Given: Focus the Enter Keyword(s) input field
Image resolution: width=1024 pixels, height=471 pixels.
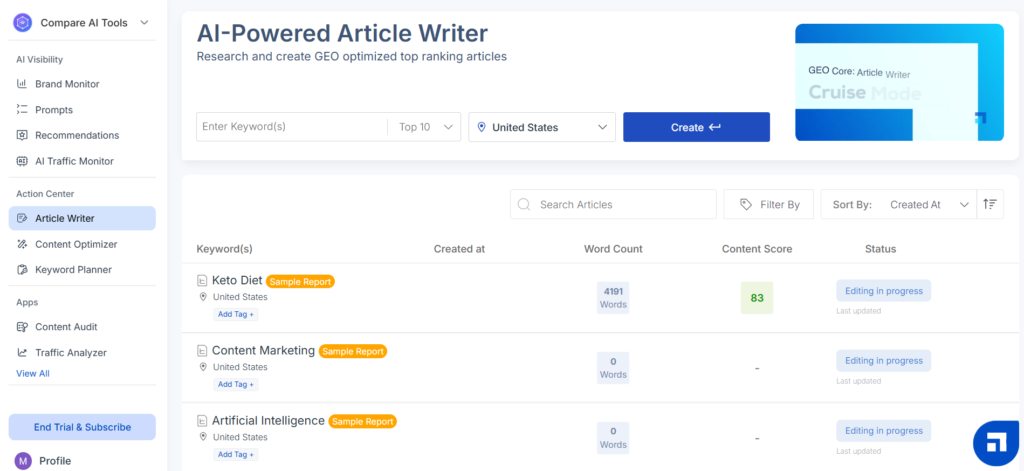Looking at the screenshot, I should (292, 127).
